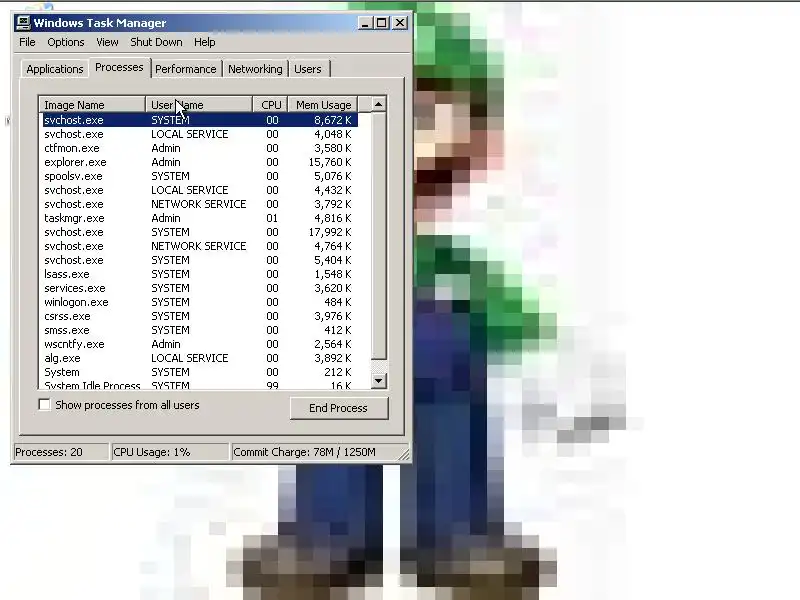Select the services.exe process
The image size is (800, 600).
click(x=200, y=288)
